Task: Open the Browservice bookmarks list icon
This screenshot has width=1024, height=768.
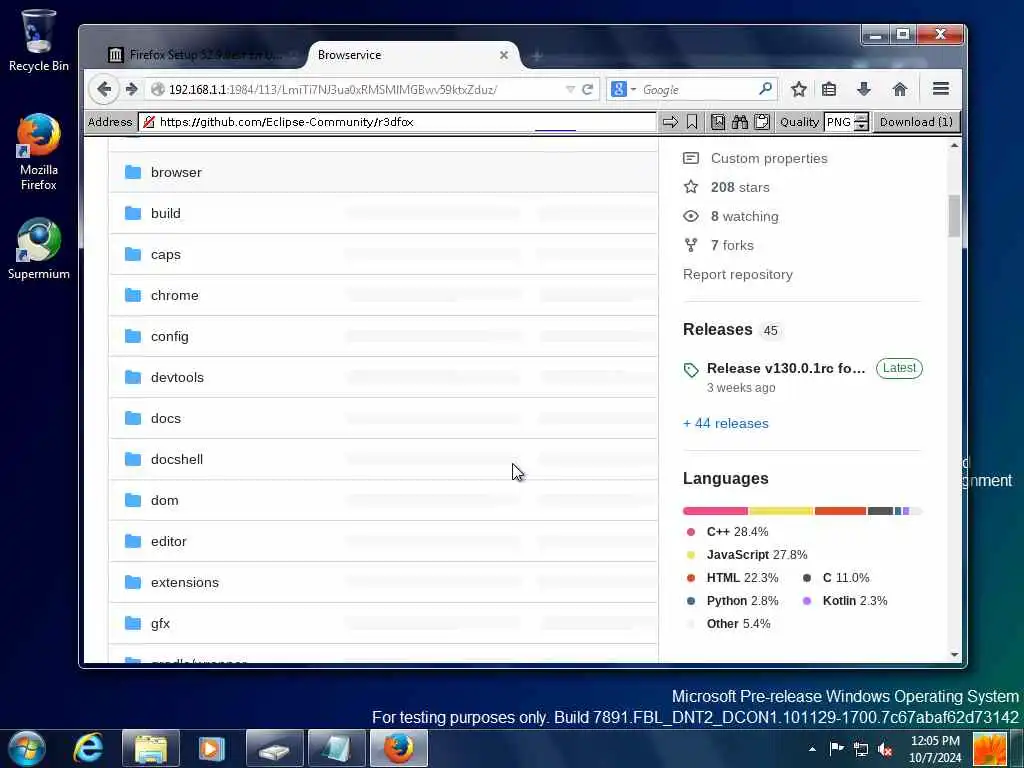Action: pyautogui.click(x=717, y=121)
